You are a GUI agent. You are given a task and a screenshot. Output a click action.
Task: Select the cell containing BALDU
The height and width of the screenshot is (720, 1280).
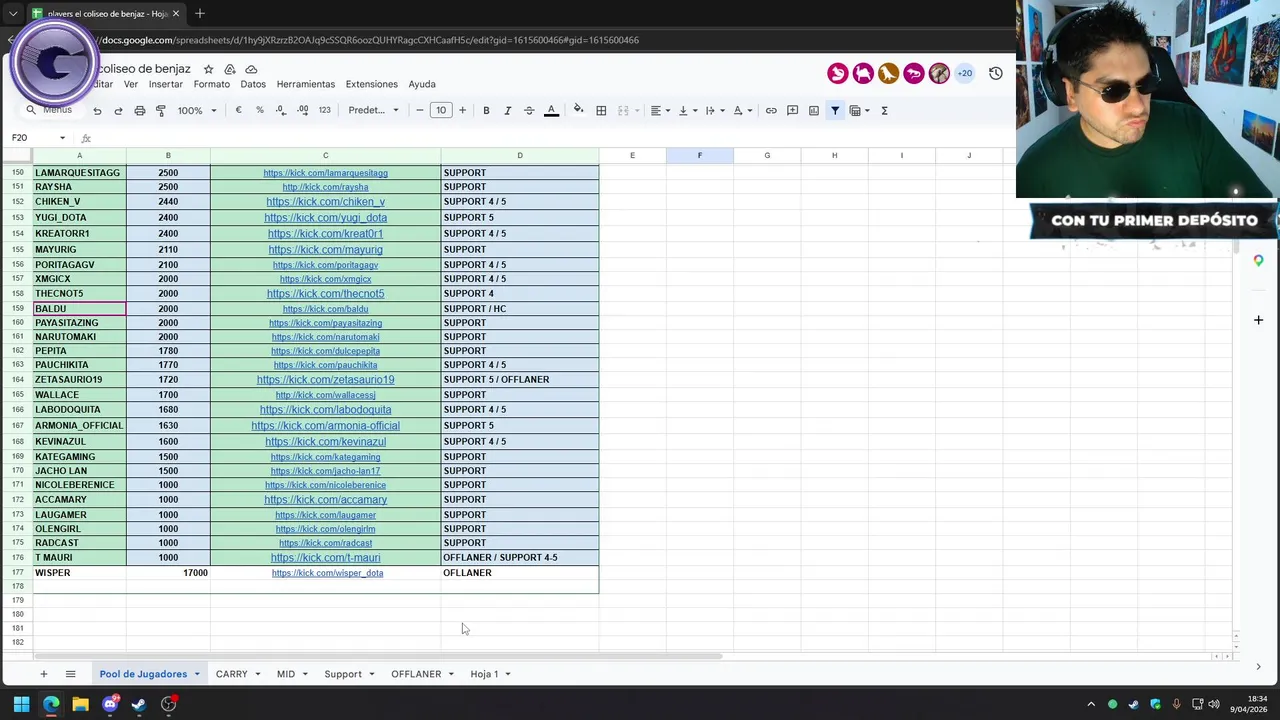(x=79, y=309)
